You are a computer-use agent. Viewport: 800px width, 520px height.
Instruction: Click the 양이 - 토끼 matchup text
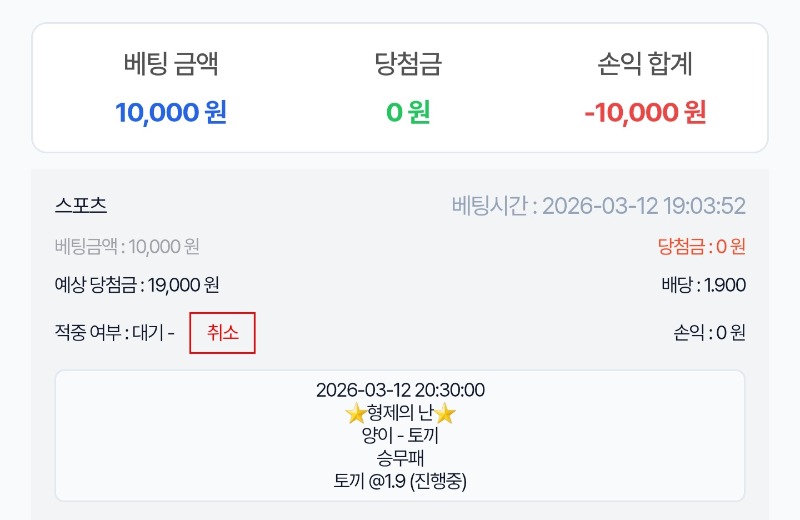click(400, 436)
